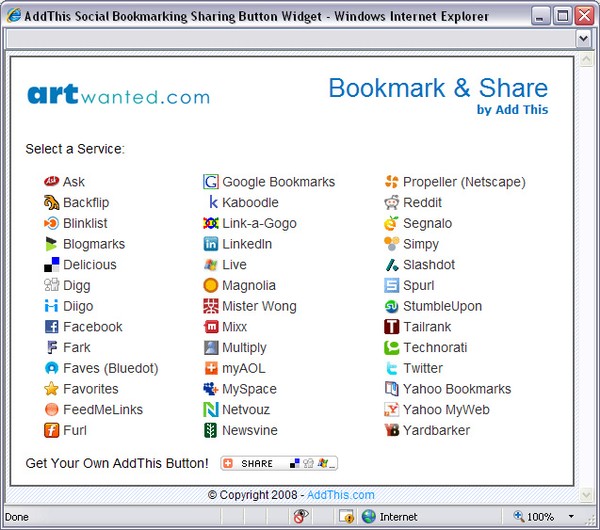Click the Fark icon
600x530 pixels.
(x=52, y=347)
